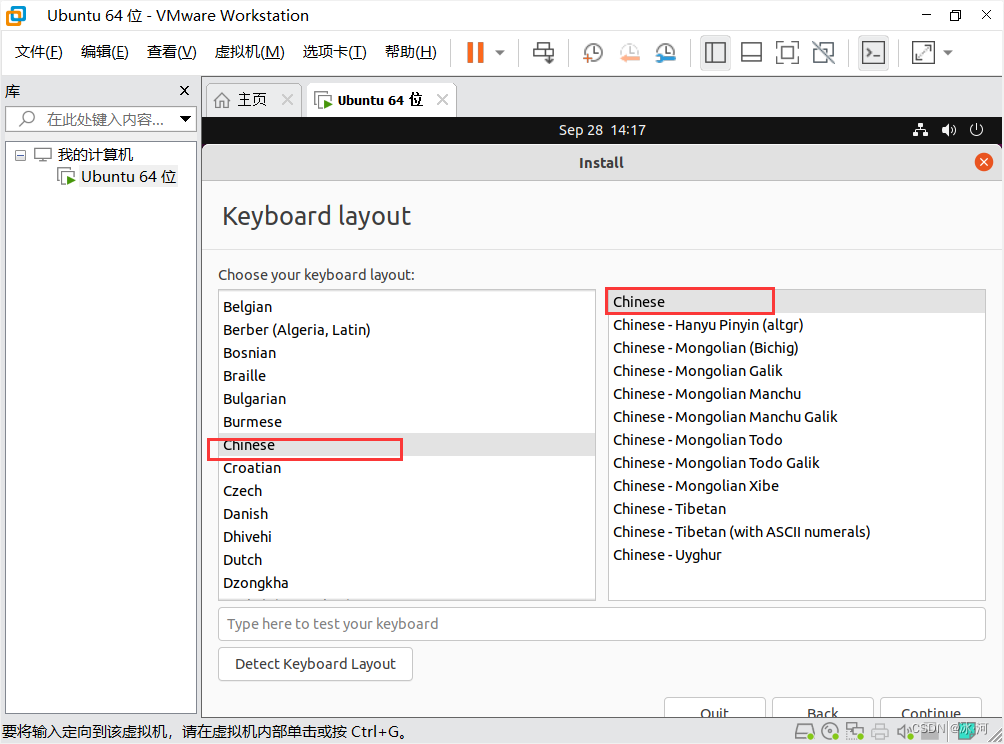Select Chinese - Hanyu Pinyin (altgr) variant

click(x=797, y=325)
